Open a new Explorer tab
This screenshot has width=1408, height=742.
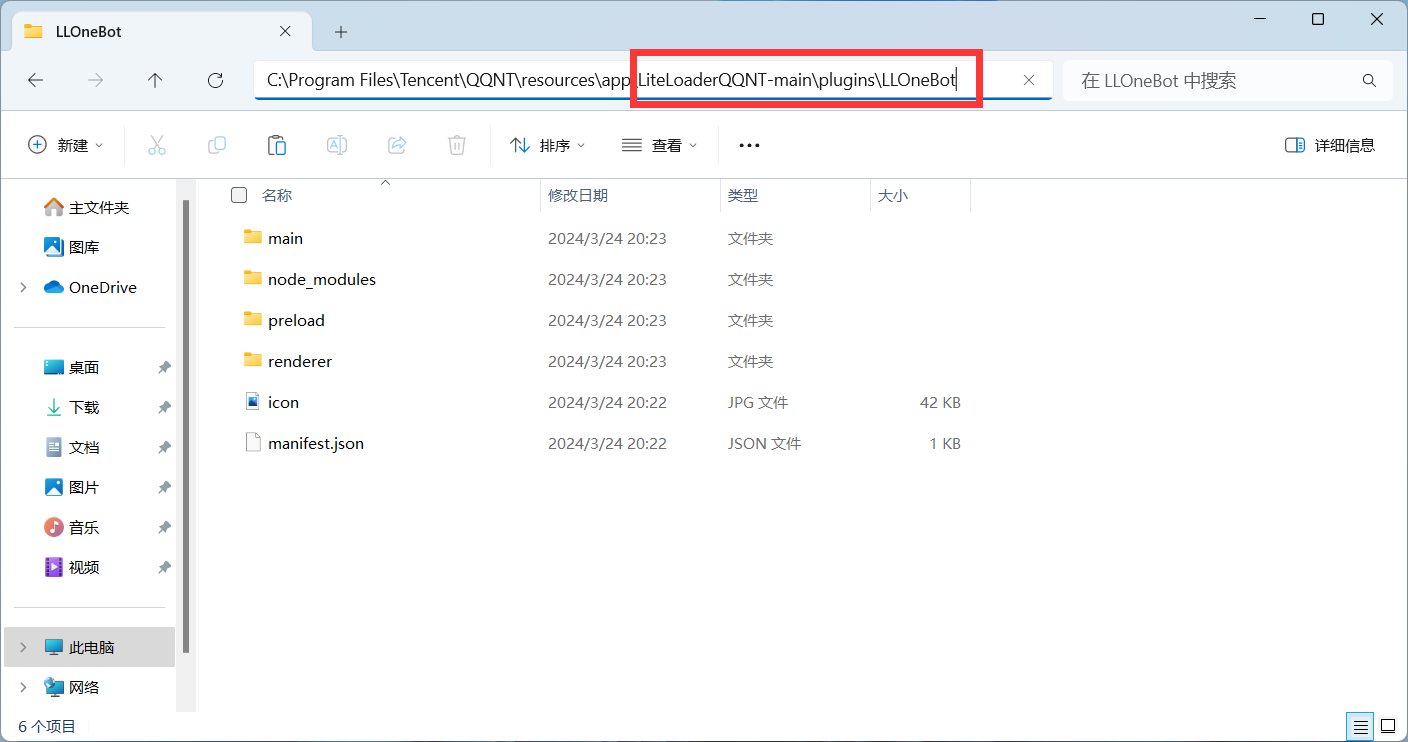340,31
